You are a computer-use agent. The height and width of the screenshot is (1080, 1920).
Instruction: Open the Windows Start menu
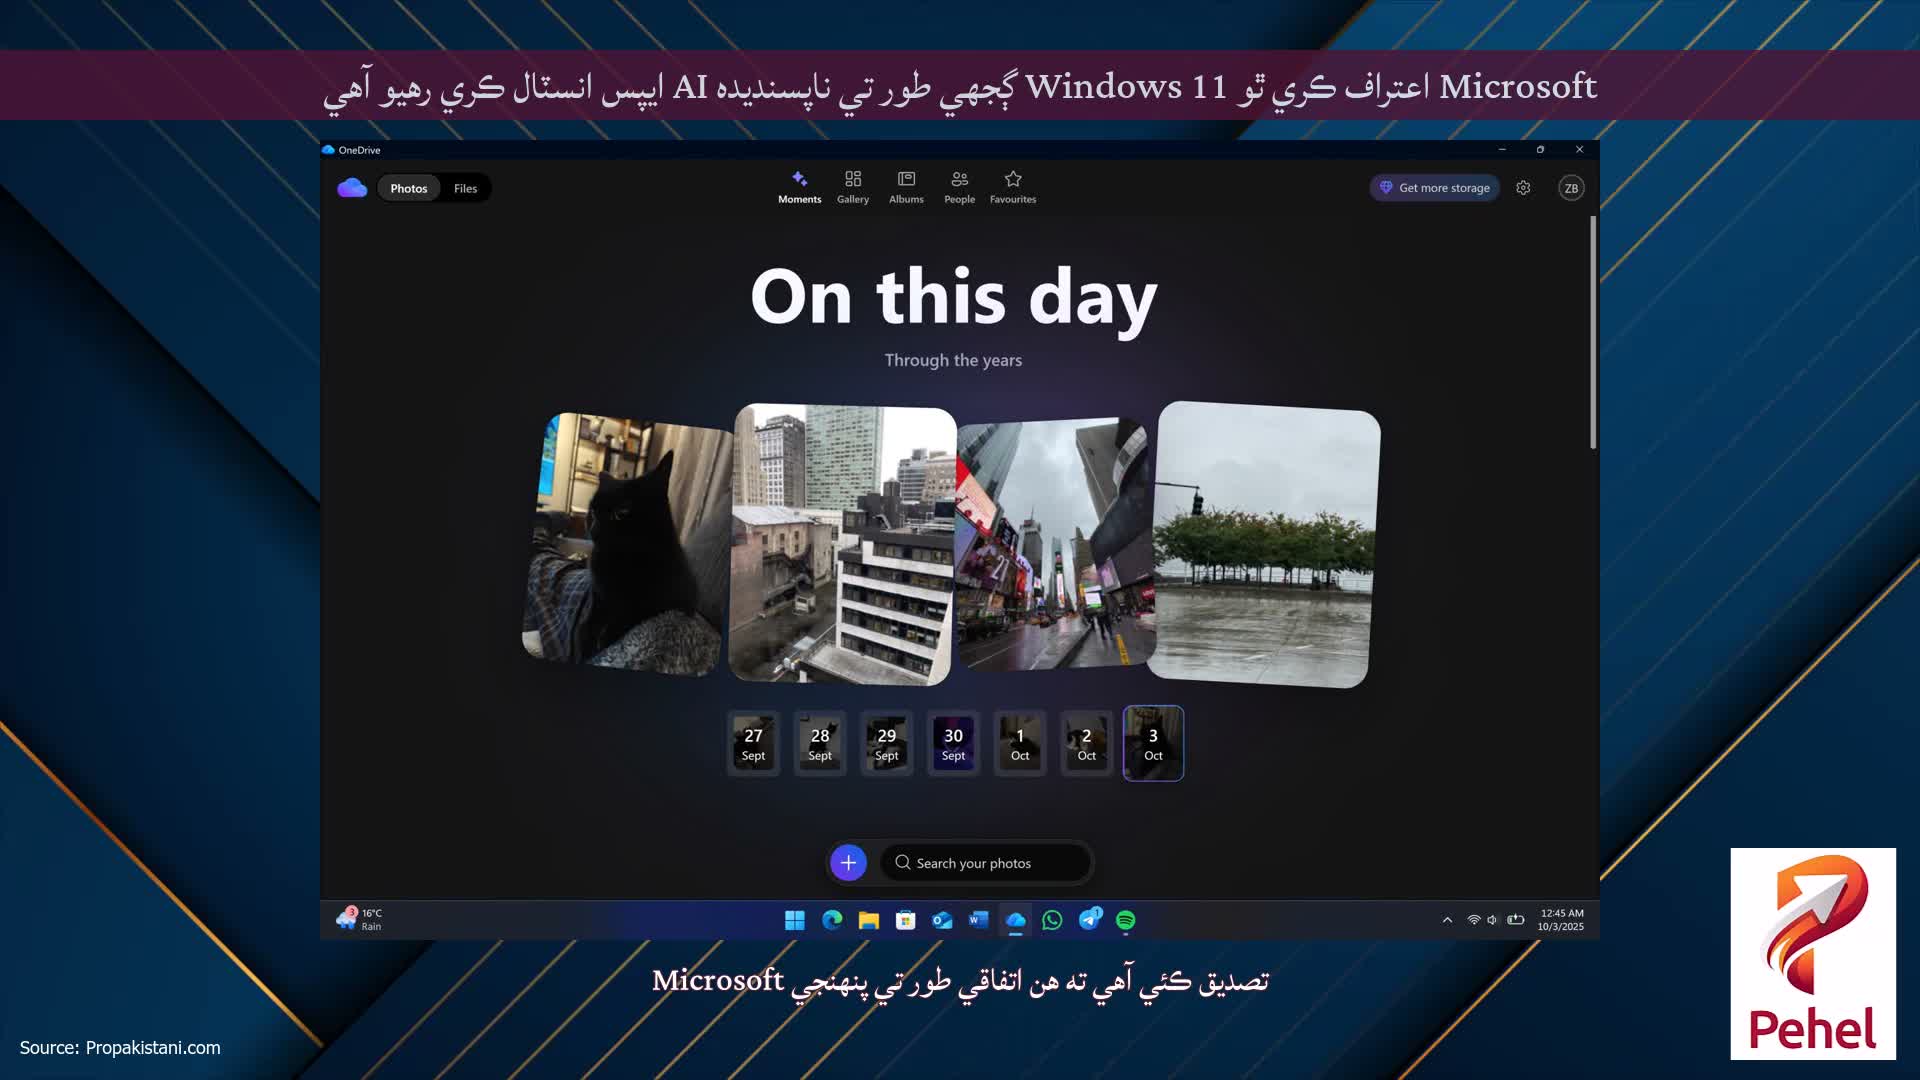click(795, 920)
